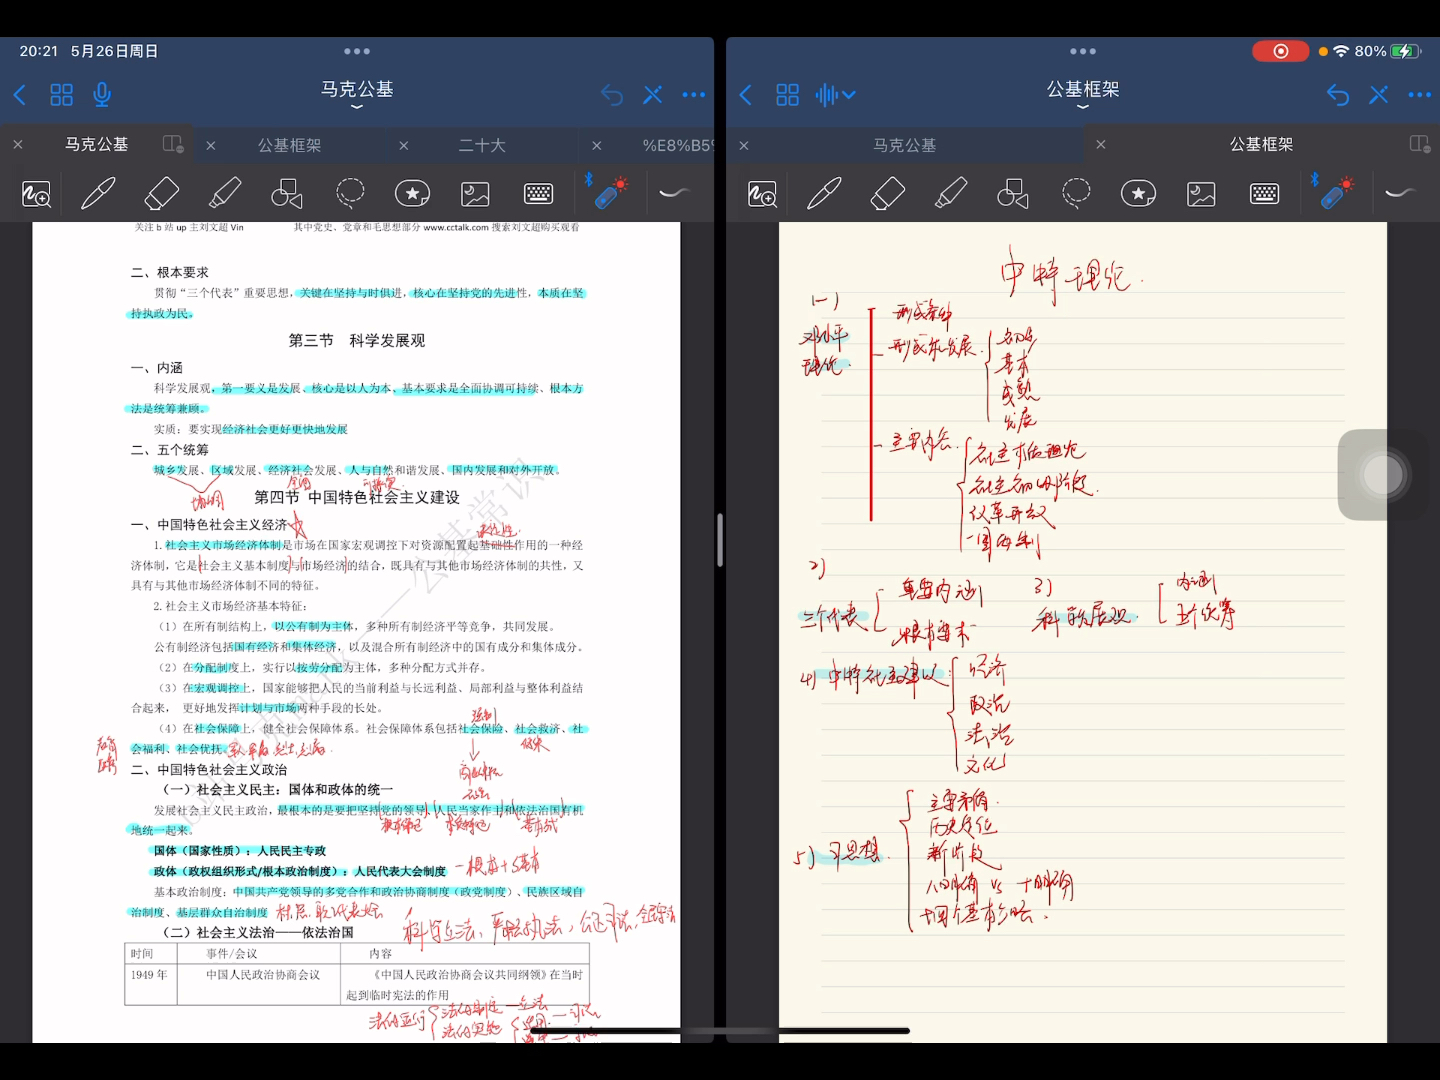Pick the stroke style curve in left toolbar
This screenshot has width=1440, height=1080.
[675, 192]
